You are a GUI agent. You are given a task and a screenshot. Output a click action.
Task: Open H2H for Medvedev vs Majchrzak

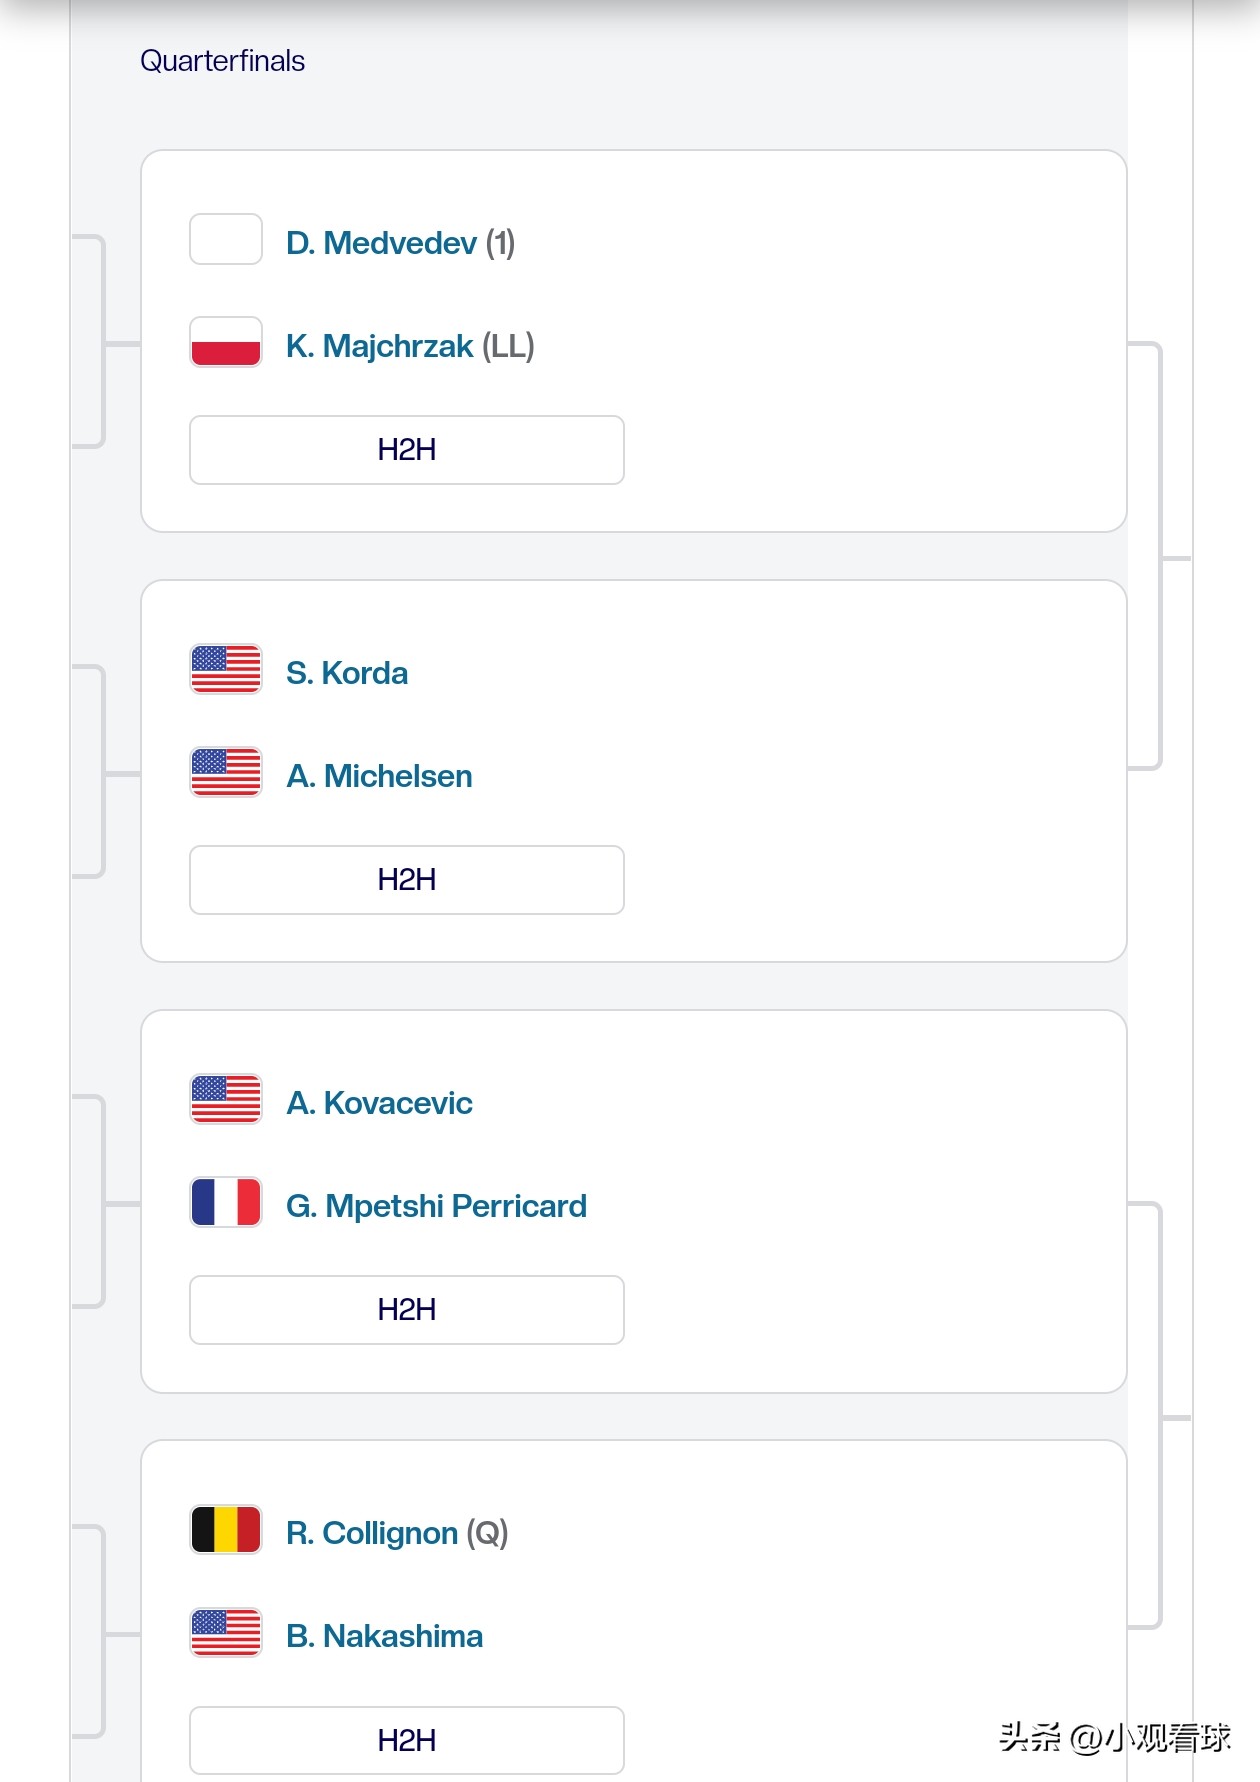tap(406, 450)
